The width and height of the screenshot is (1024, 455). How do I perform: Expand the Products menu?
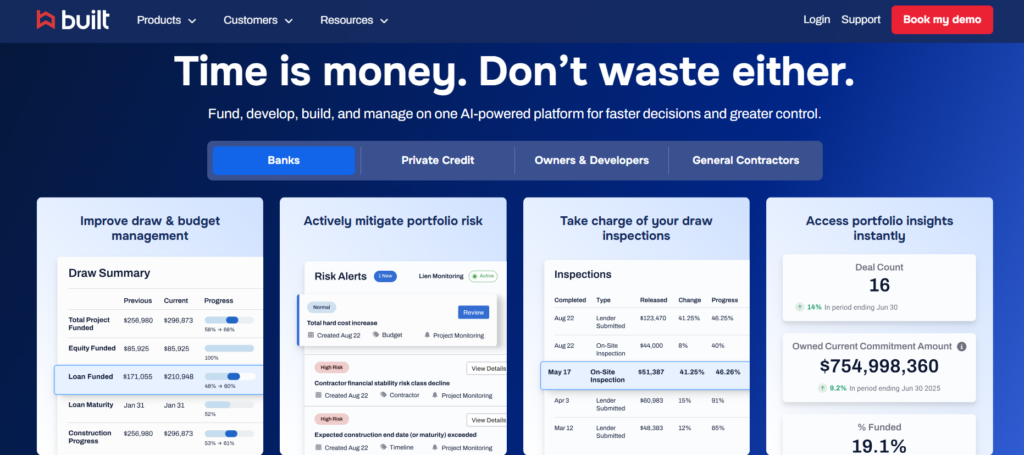167,20
